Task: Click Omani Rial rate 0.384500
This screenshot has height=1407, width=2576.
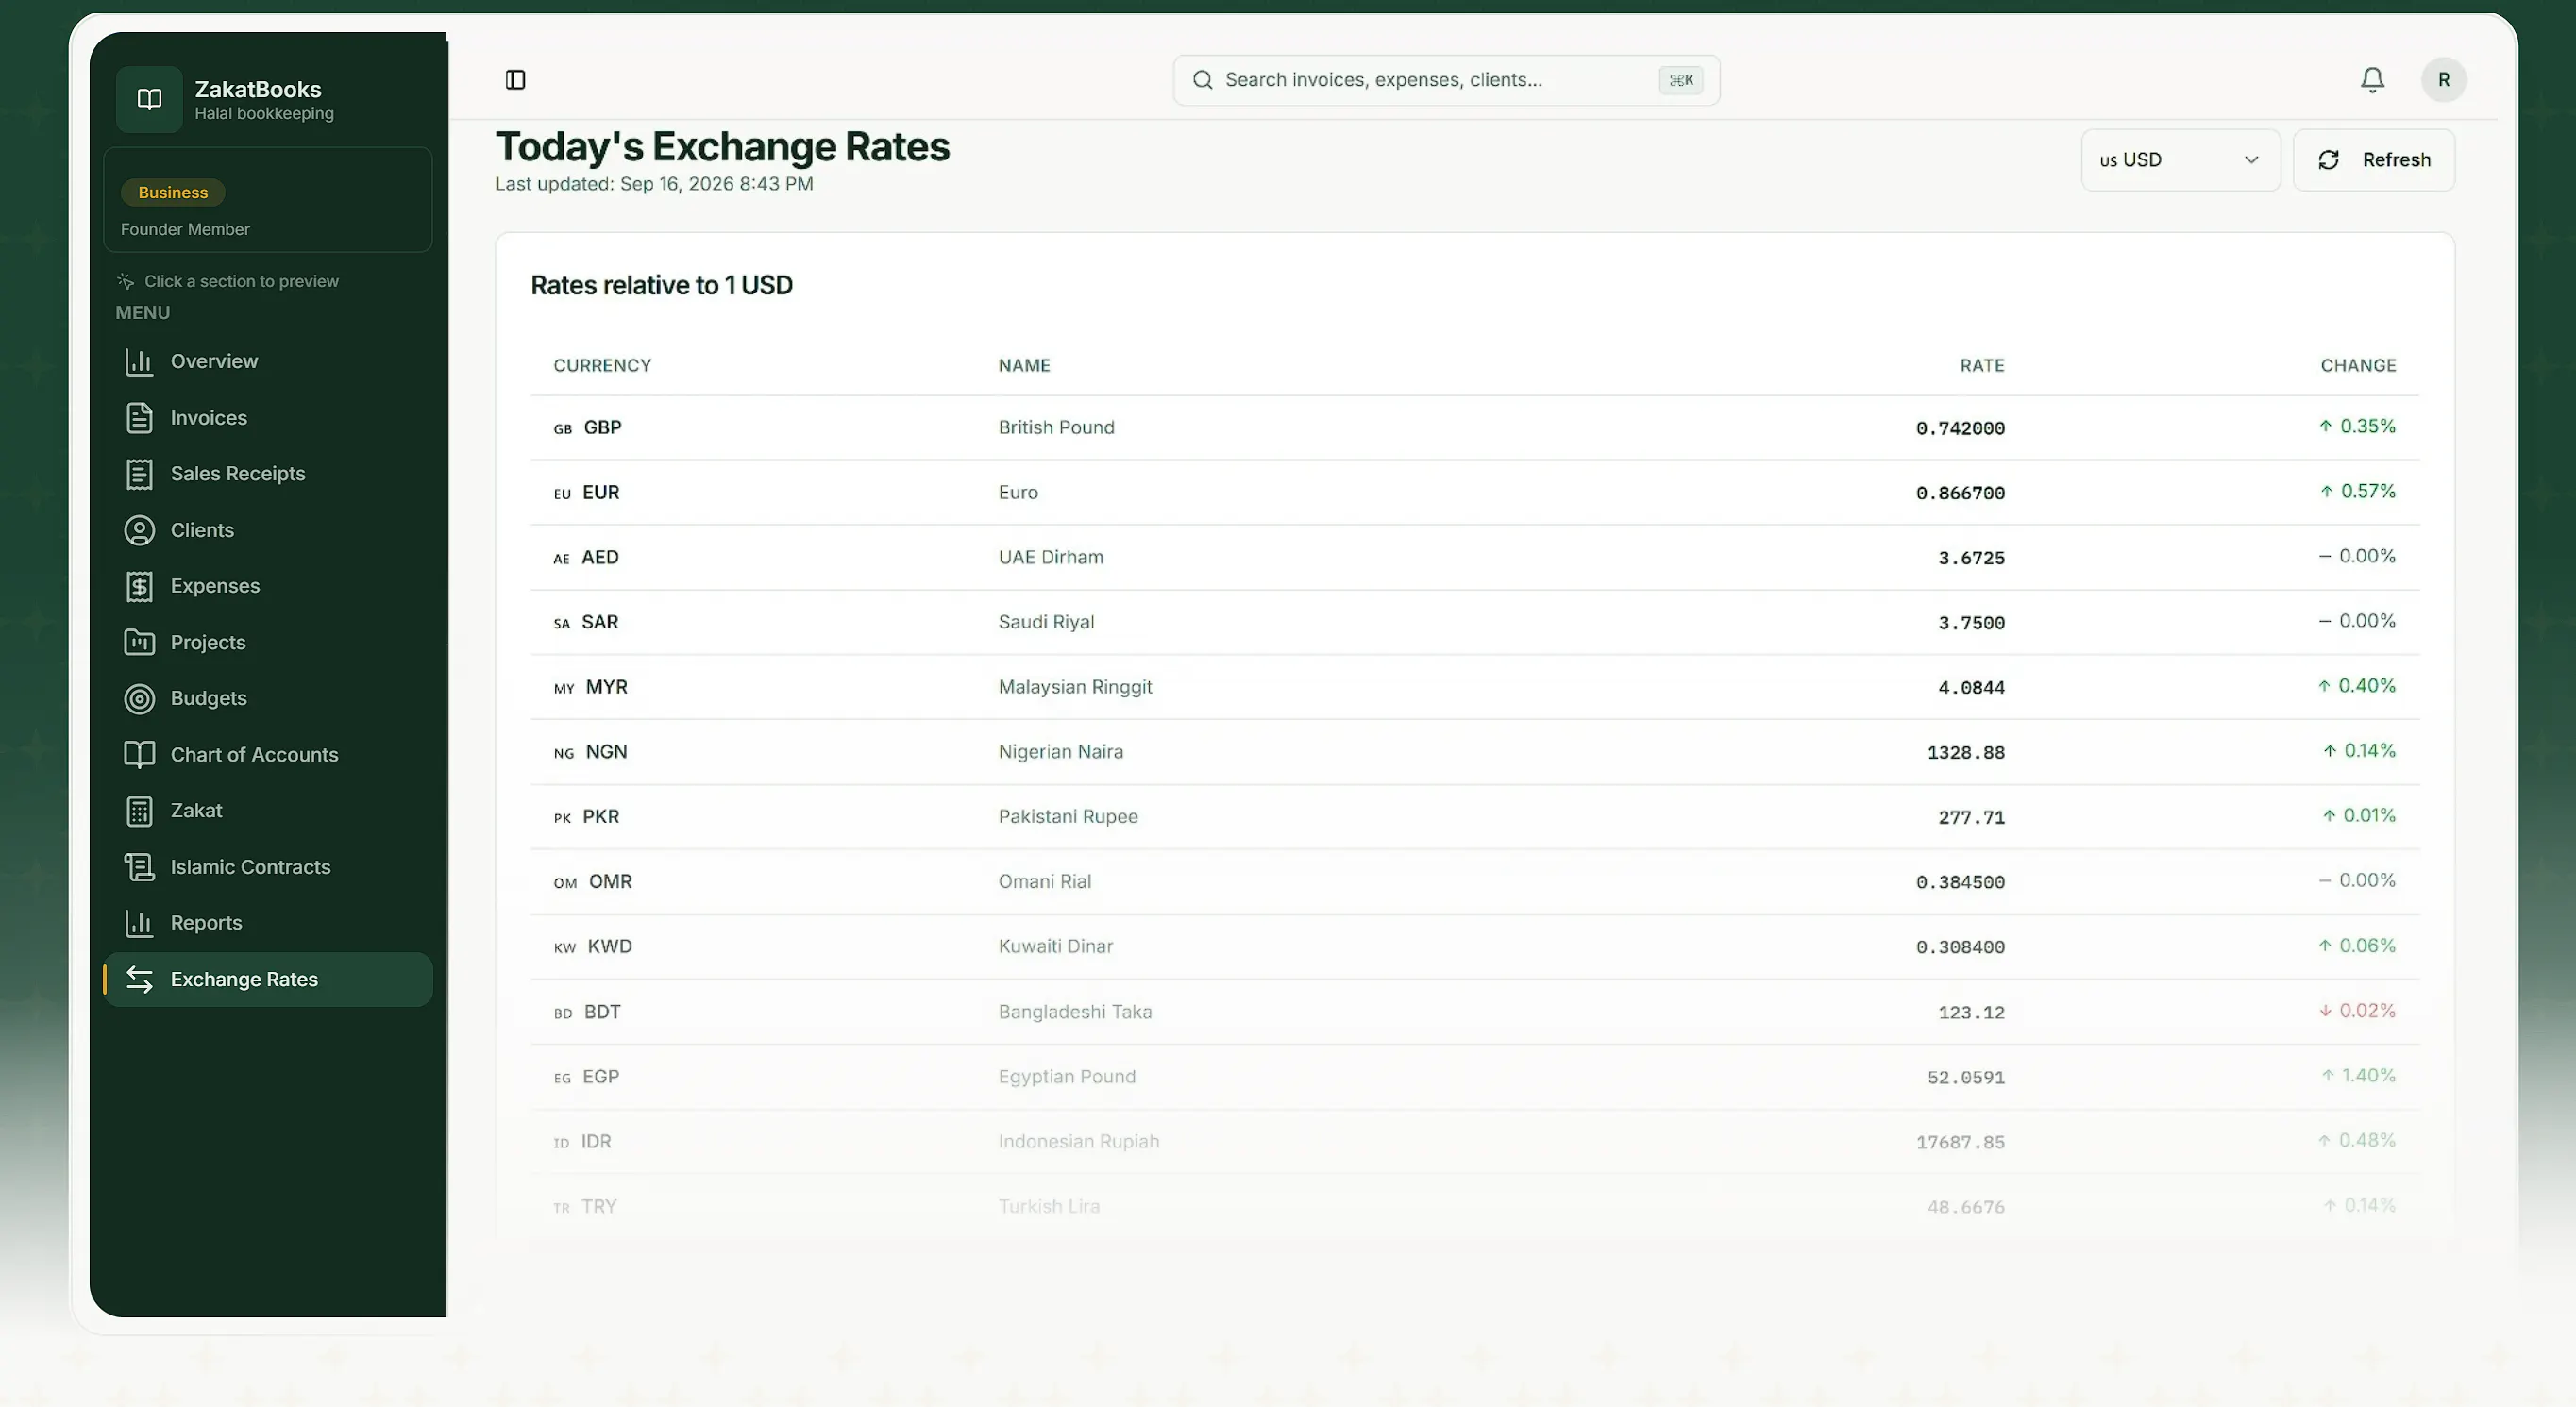Action: 1960,882
